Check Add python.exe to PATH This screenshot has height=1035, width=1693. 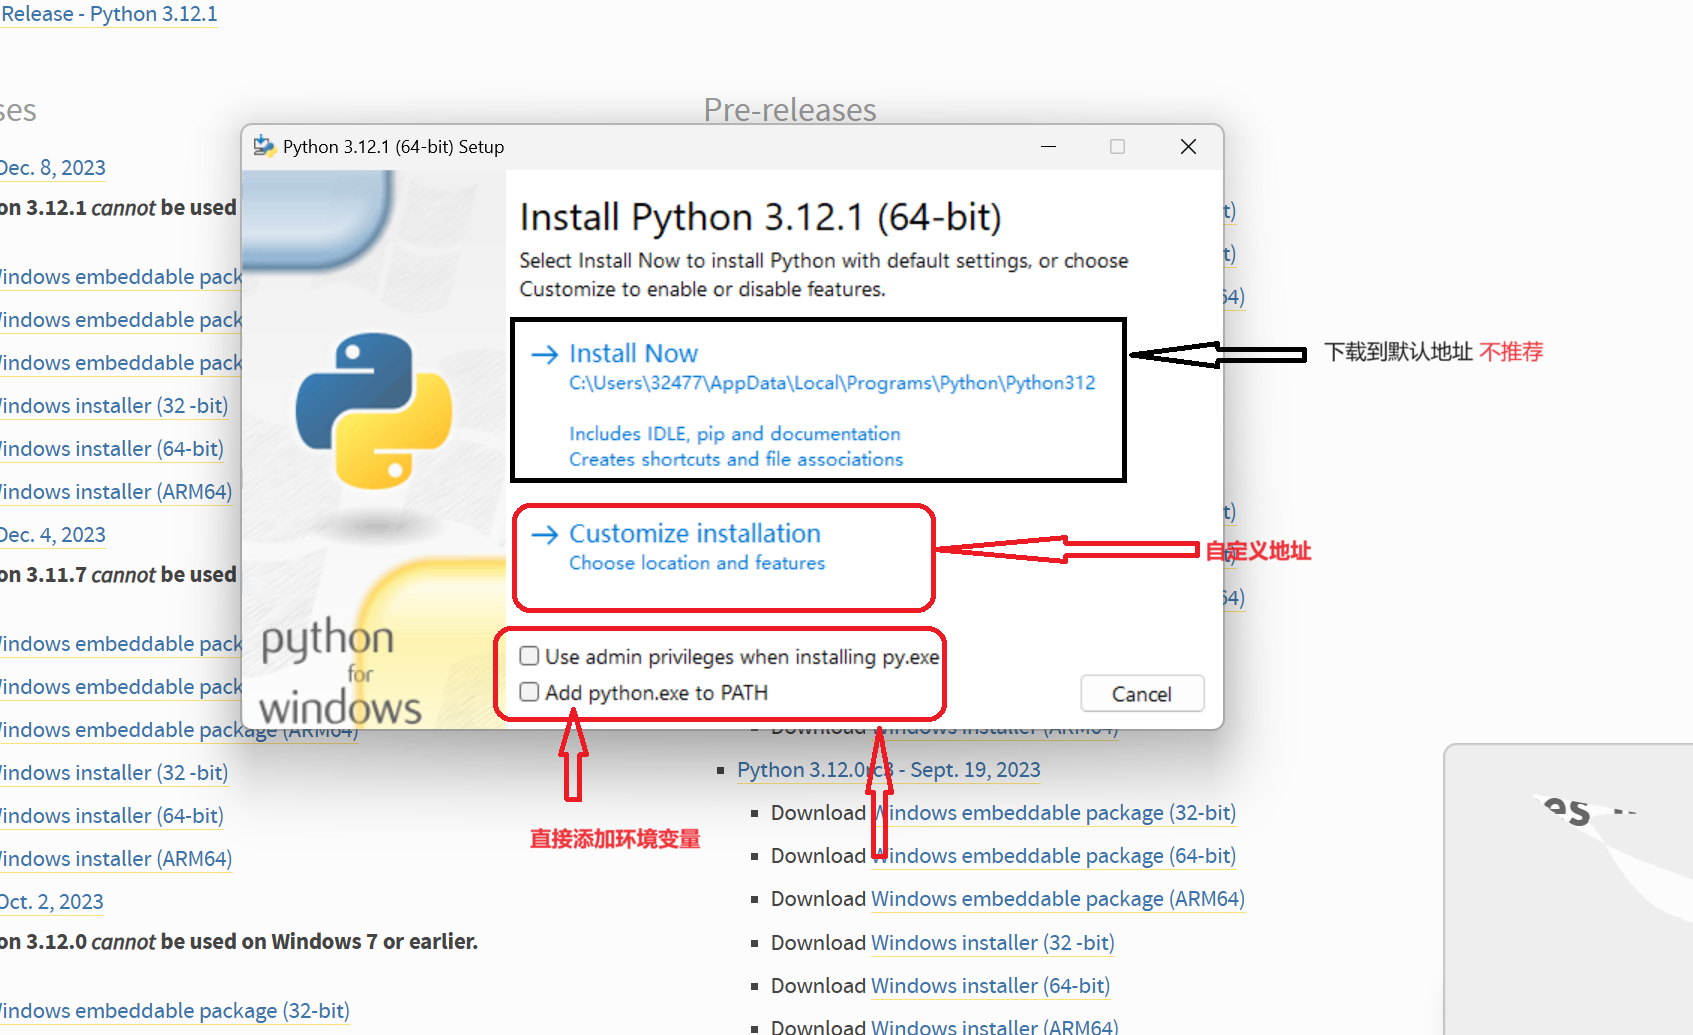(529, 692)
